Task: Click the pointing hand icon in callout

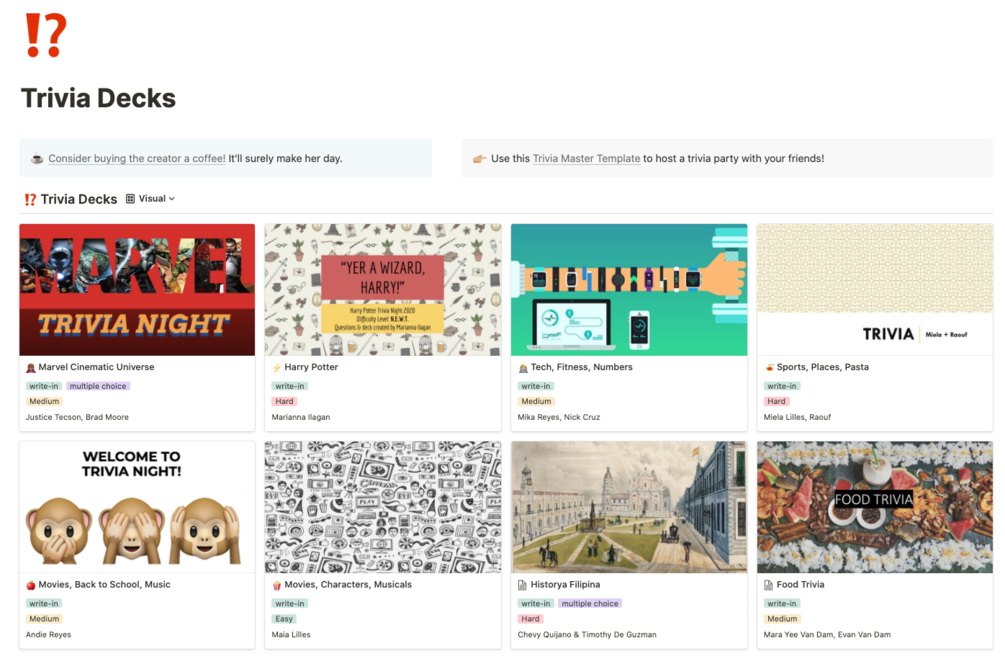Action: pyautogui.click(x=479, y=158)
